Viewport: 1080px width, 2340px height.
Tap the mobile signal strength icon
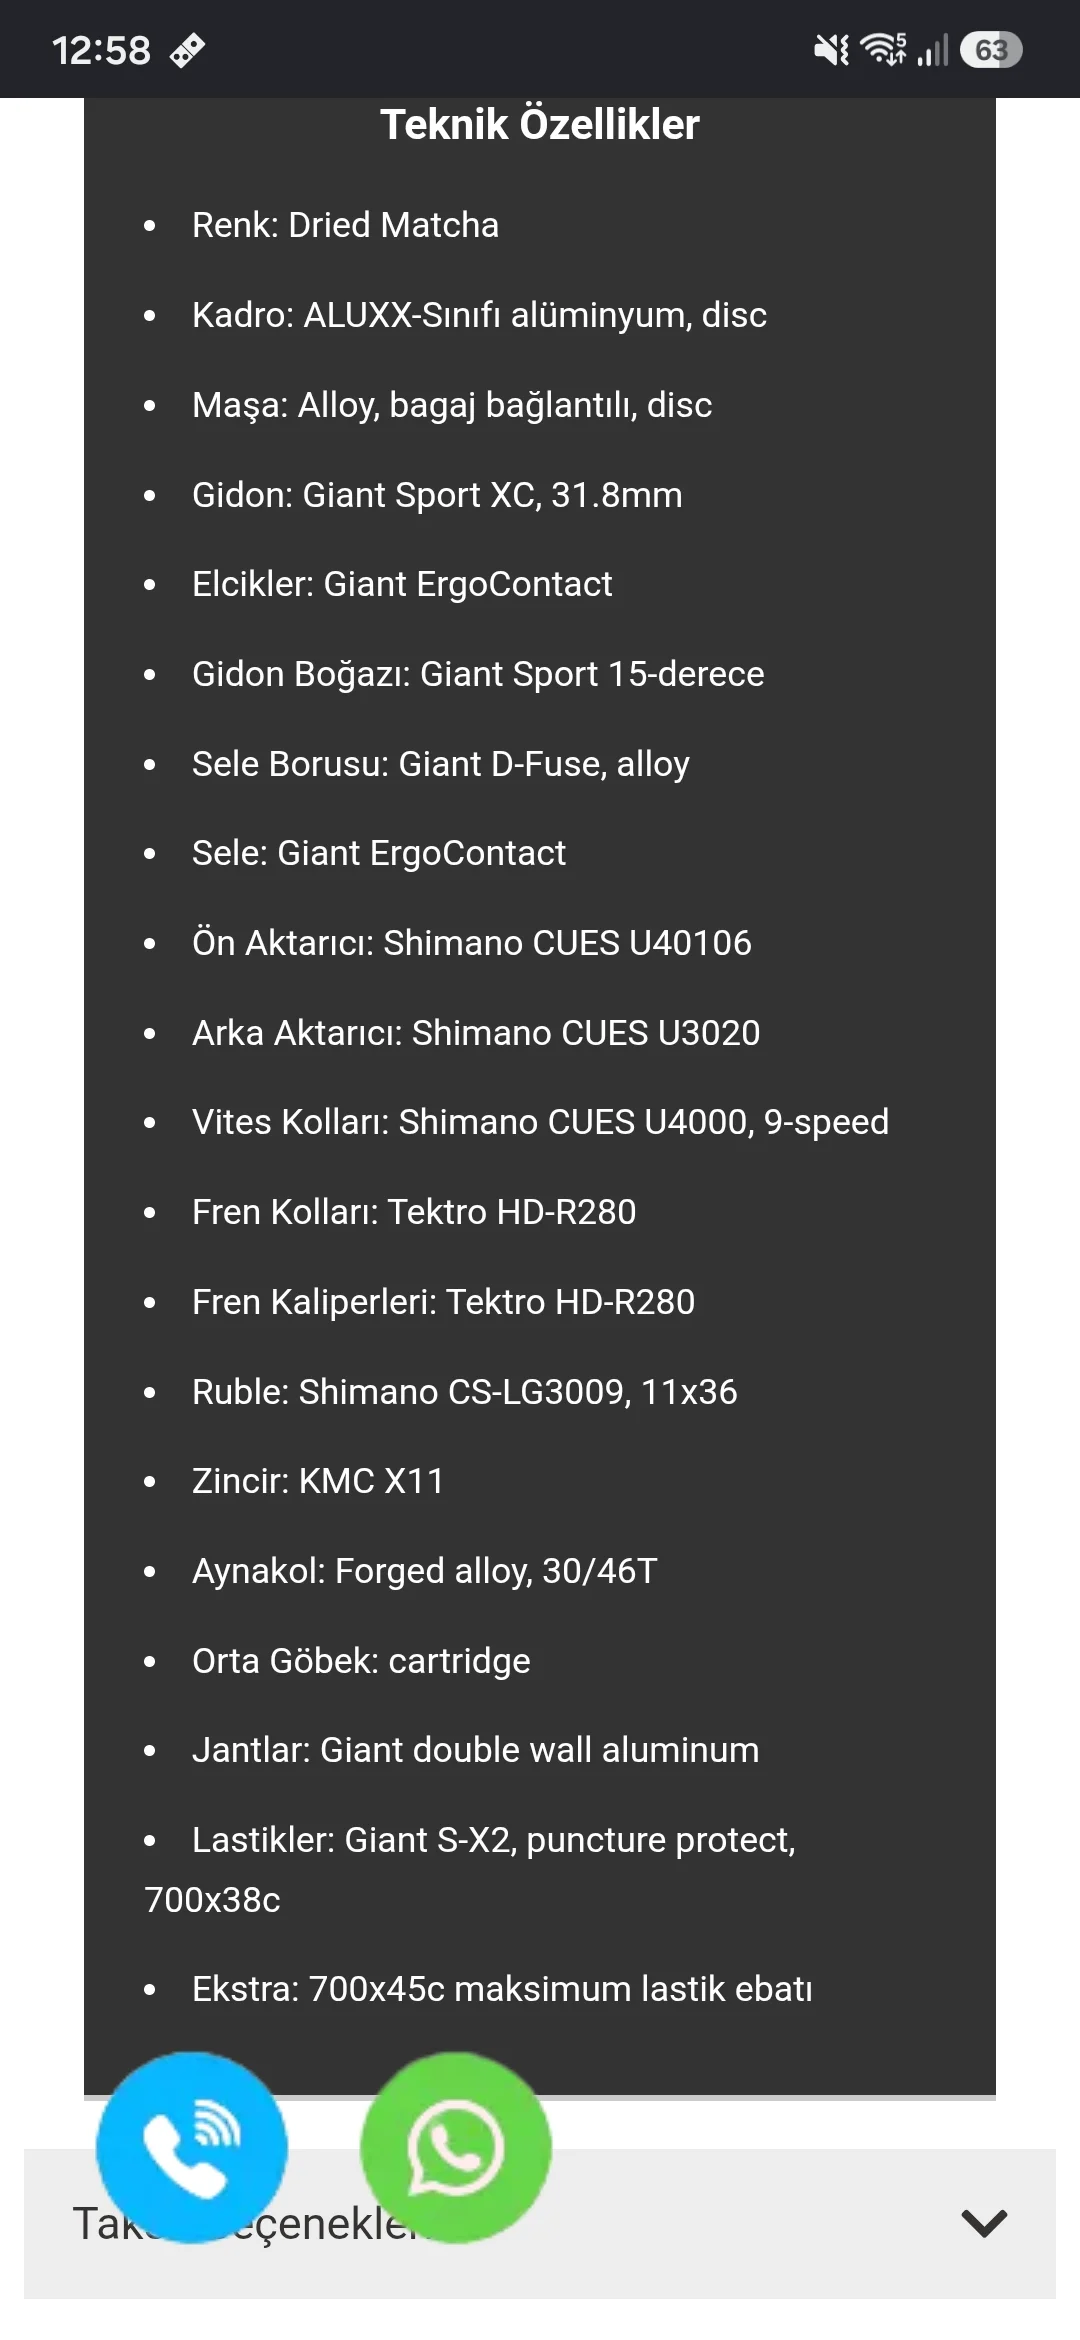(x=932, y=50)
